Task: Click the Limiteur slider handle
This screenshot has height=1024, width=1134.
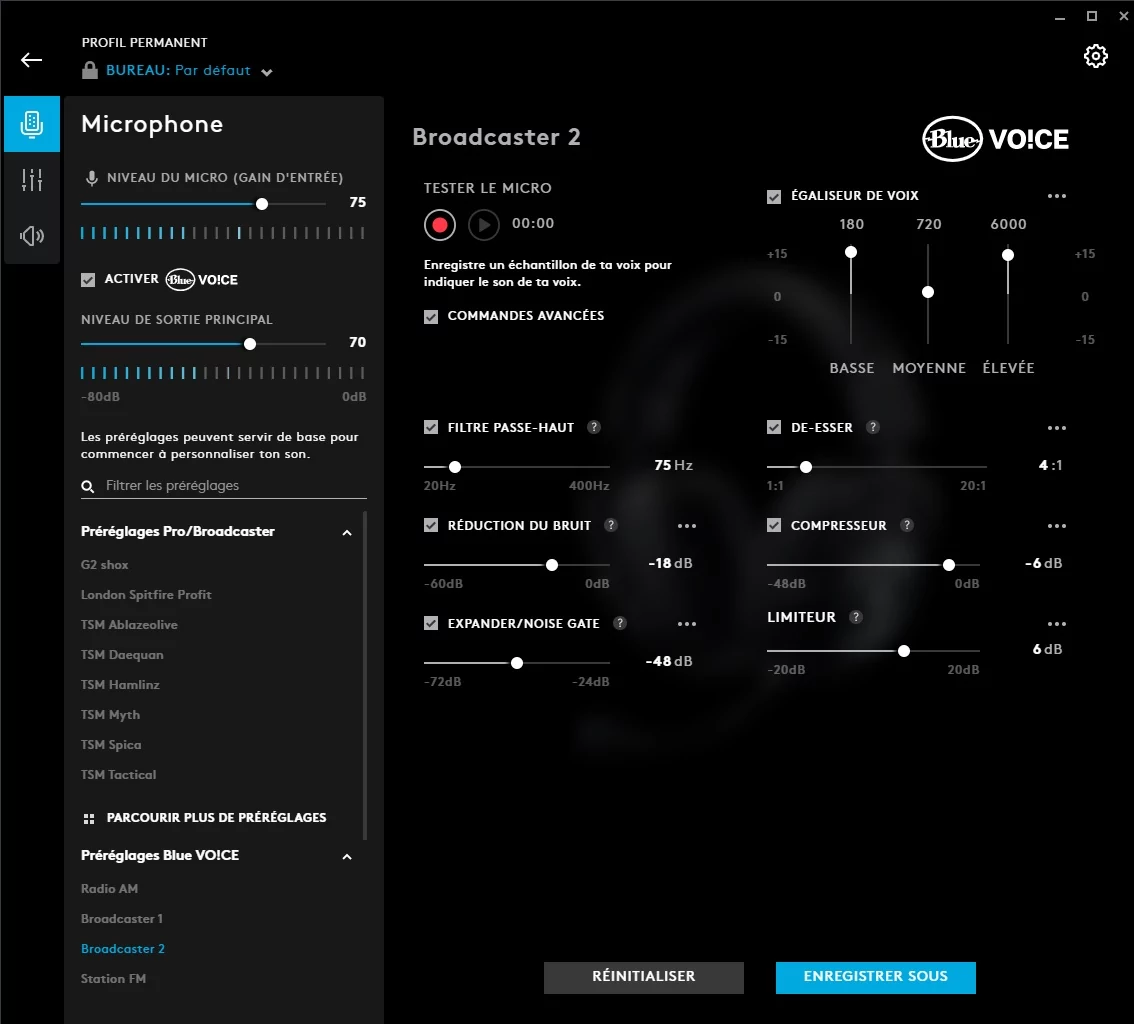Action: [x=904, y=652]
